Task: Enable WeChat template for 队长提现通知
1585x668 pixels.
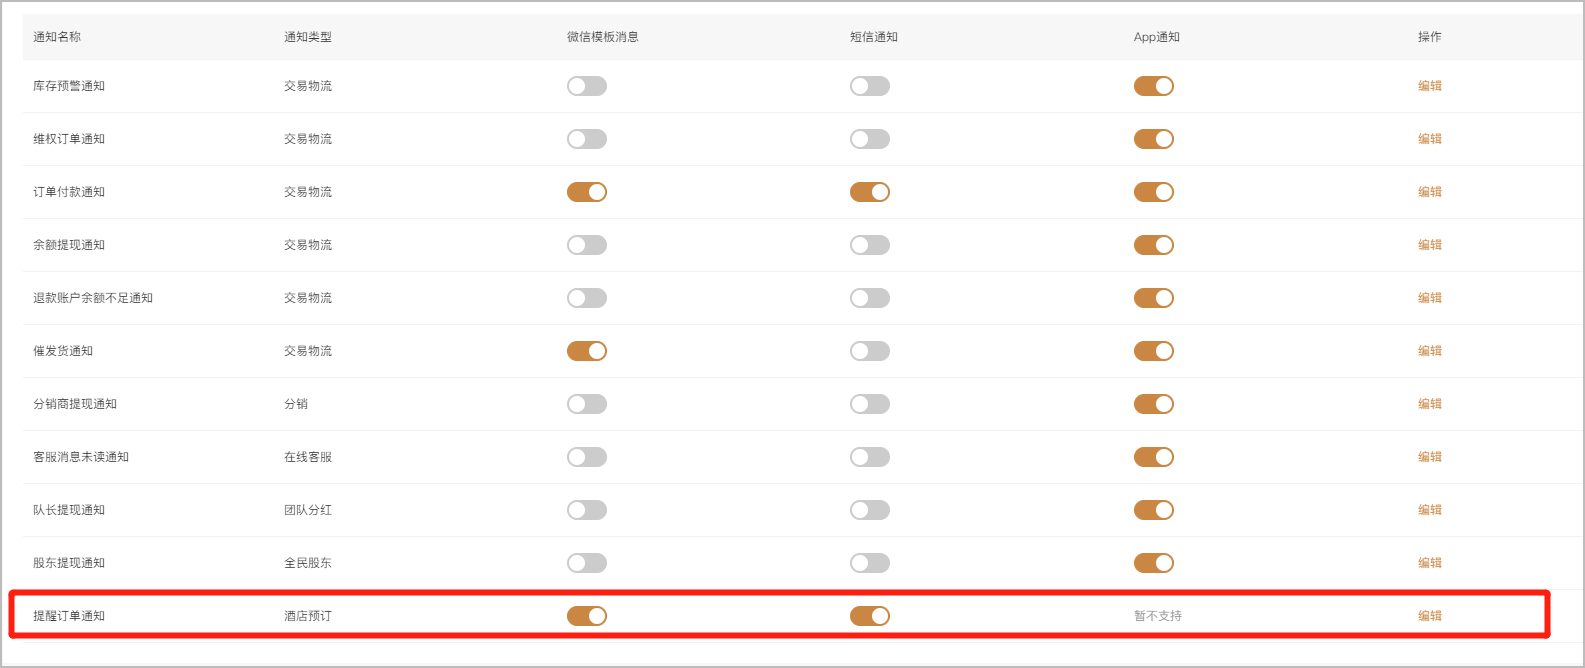Action: click(587, 510)
